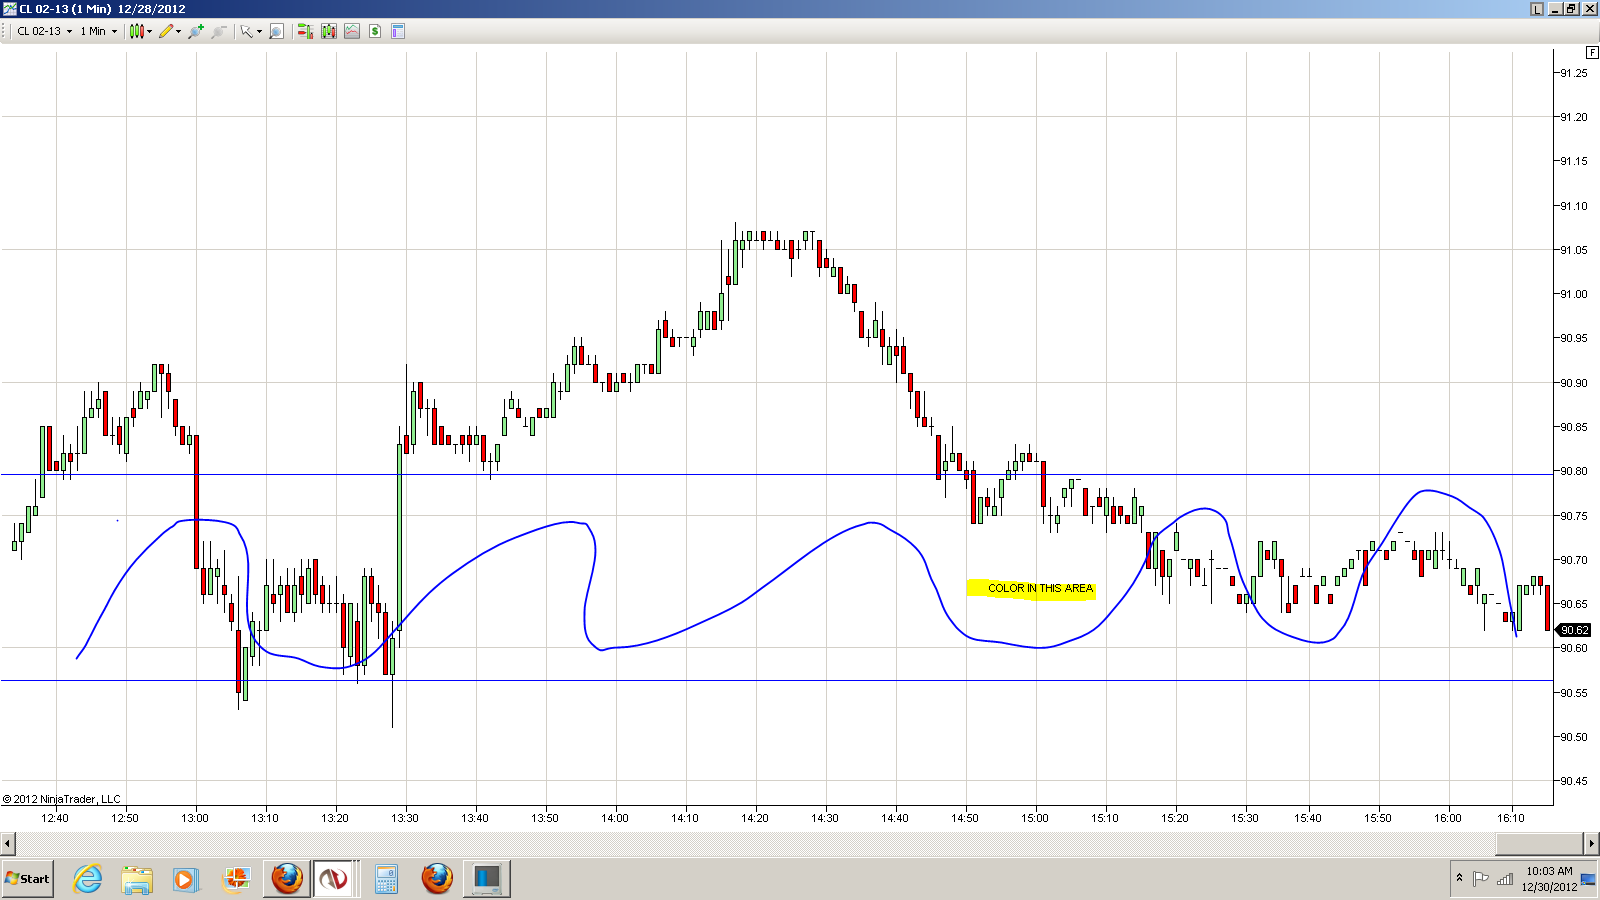Open the Action Center flag tray icon

point(1481,879)
